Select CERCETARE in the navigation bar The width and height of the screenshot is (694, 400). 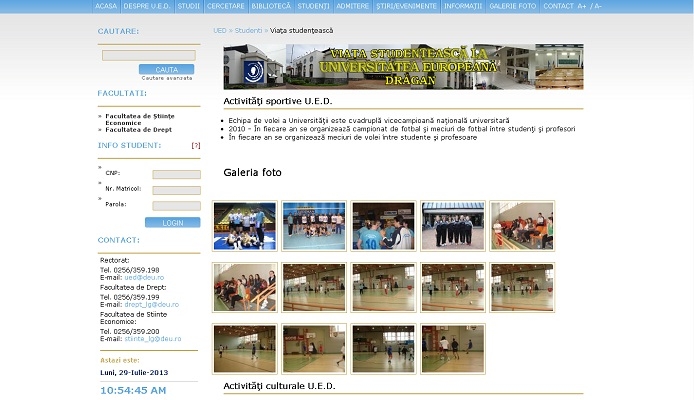coord(226,6)
